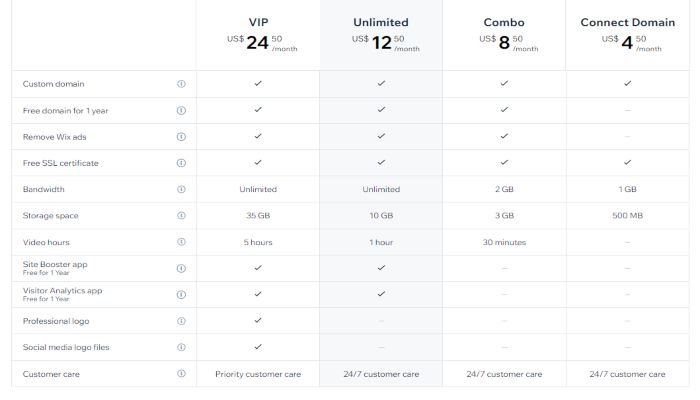Click the Priority customer care cell
Screen dimensions: 700x400
click(x=258, y=374)
